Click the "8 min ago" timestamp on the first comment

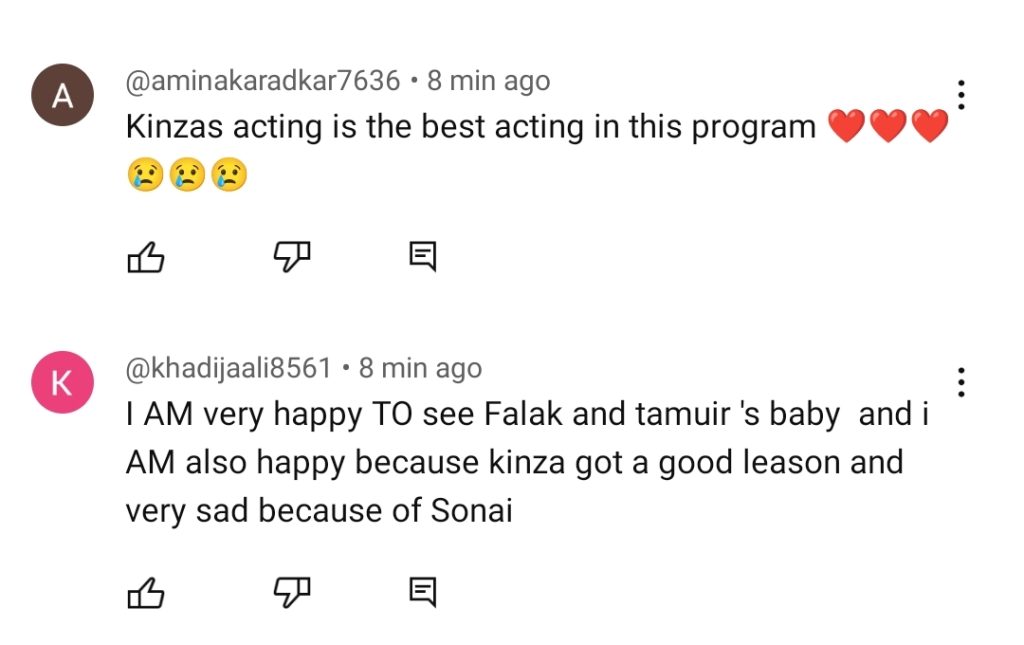(x=488, y=81)
